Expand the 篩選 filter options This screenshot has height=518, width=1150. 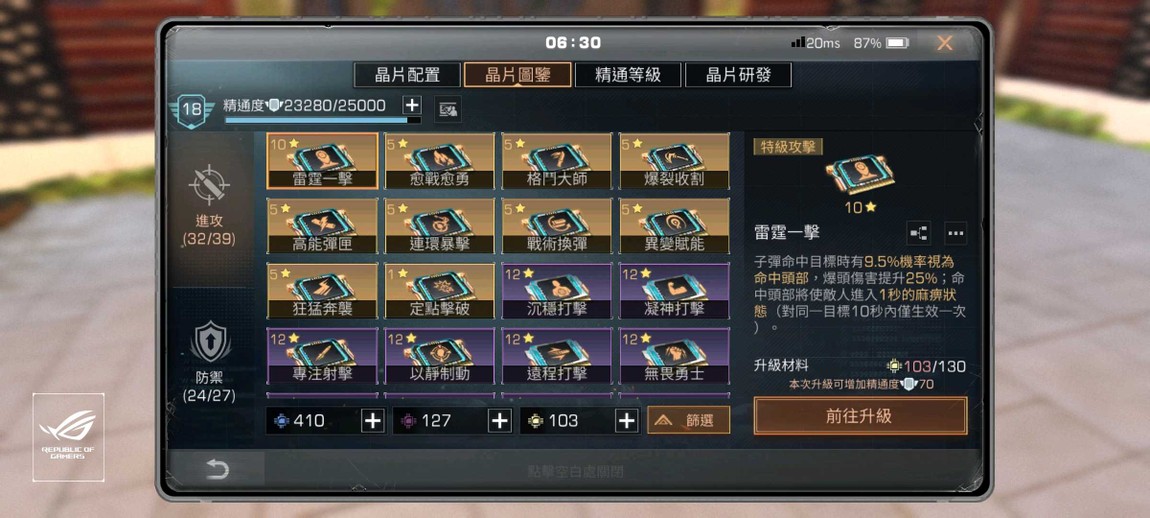pos(689,420)
